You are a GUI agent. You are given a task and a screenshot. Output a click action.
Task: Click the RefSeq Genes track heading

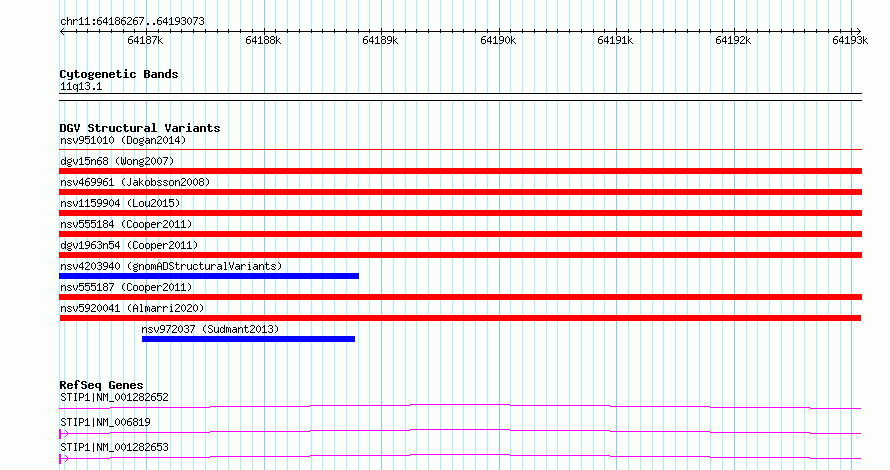[101, 385]
